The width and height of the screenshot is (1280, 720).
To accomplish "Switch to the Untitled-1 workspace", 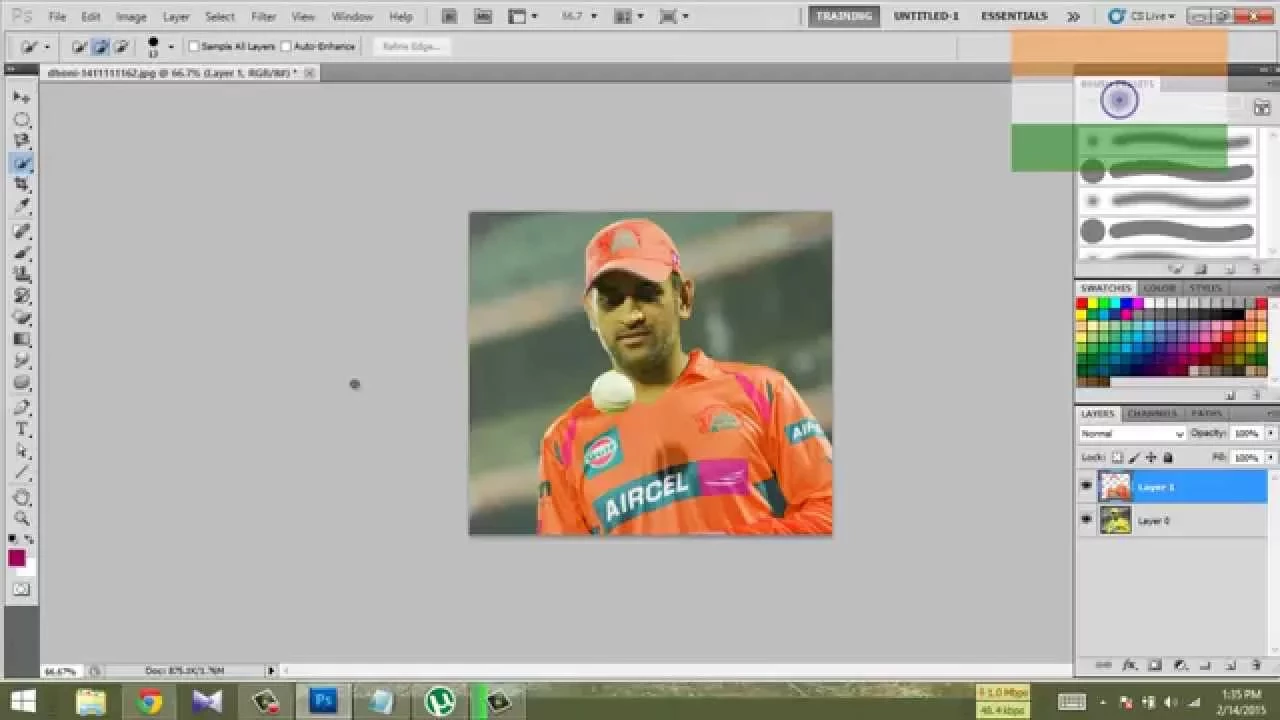I will [x=926, y=16].
